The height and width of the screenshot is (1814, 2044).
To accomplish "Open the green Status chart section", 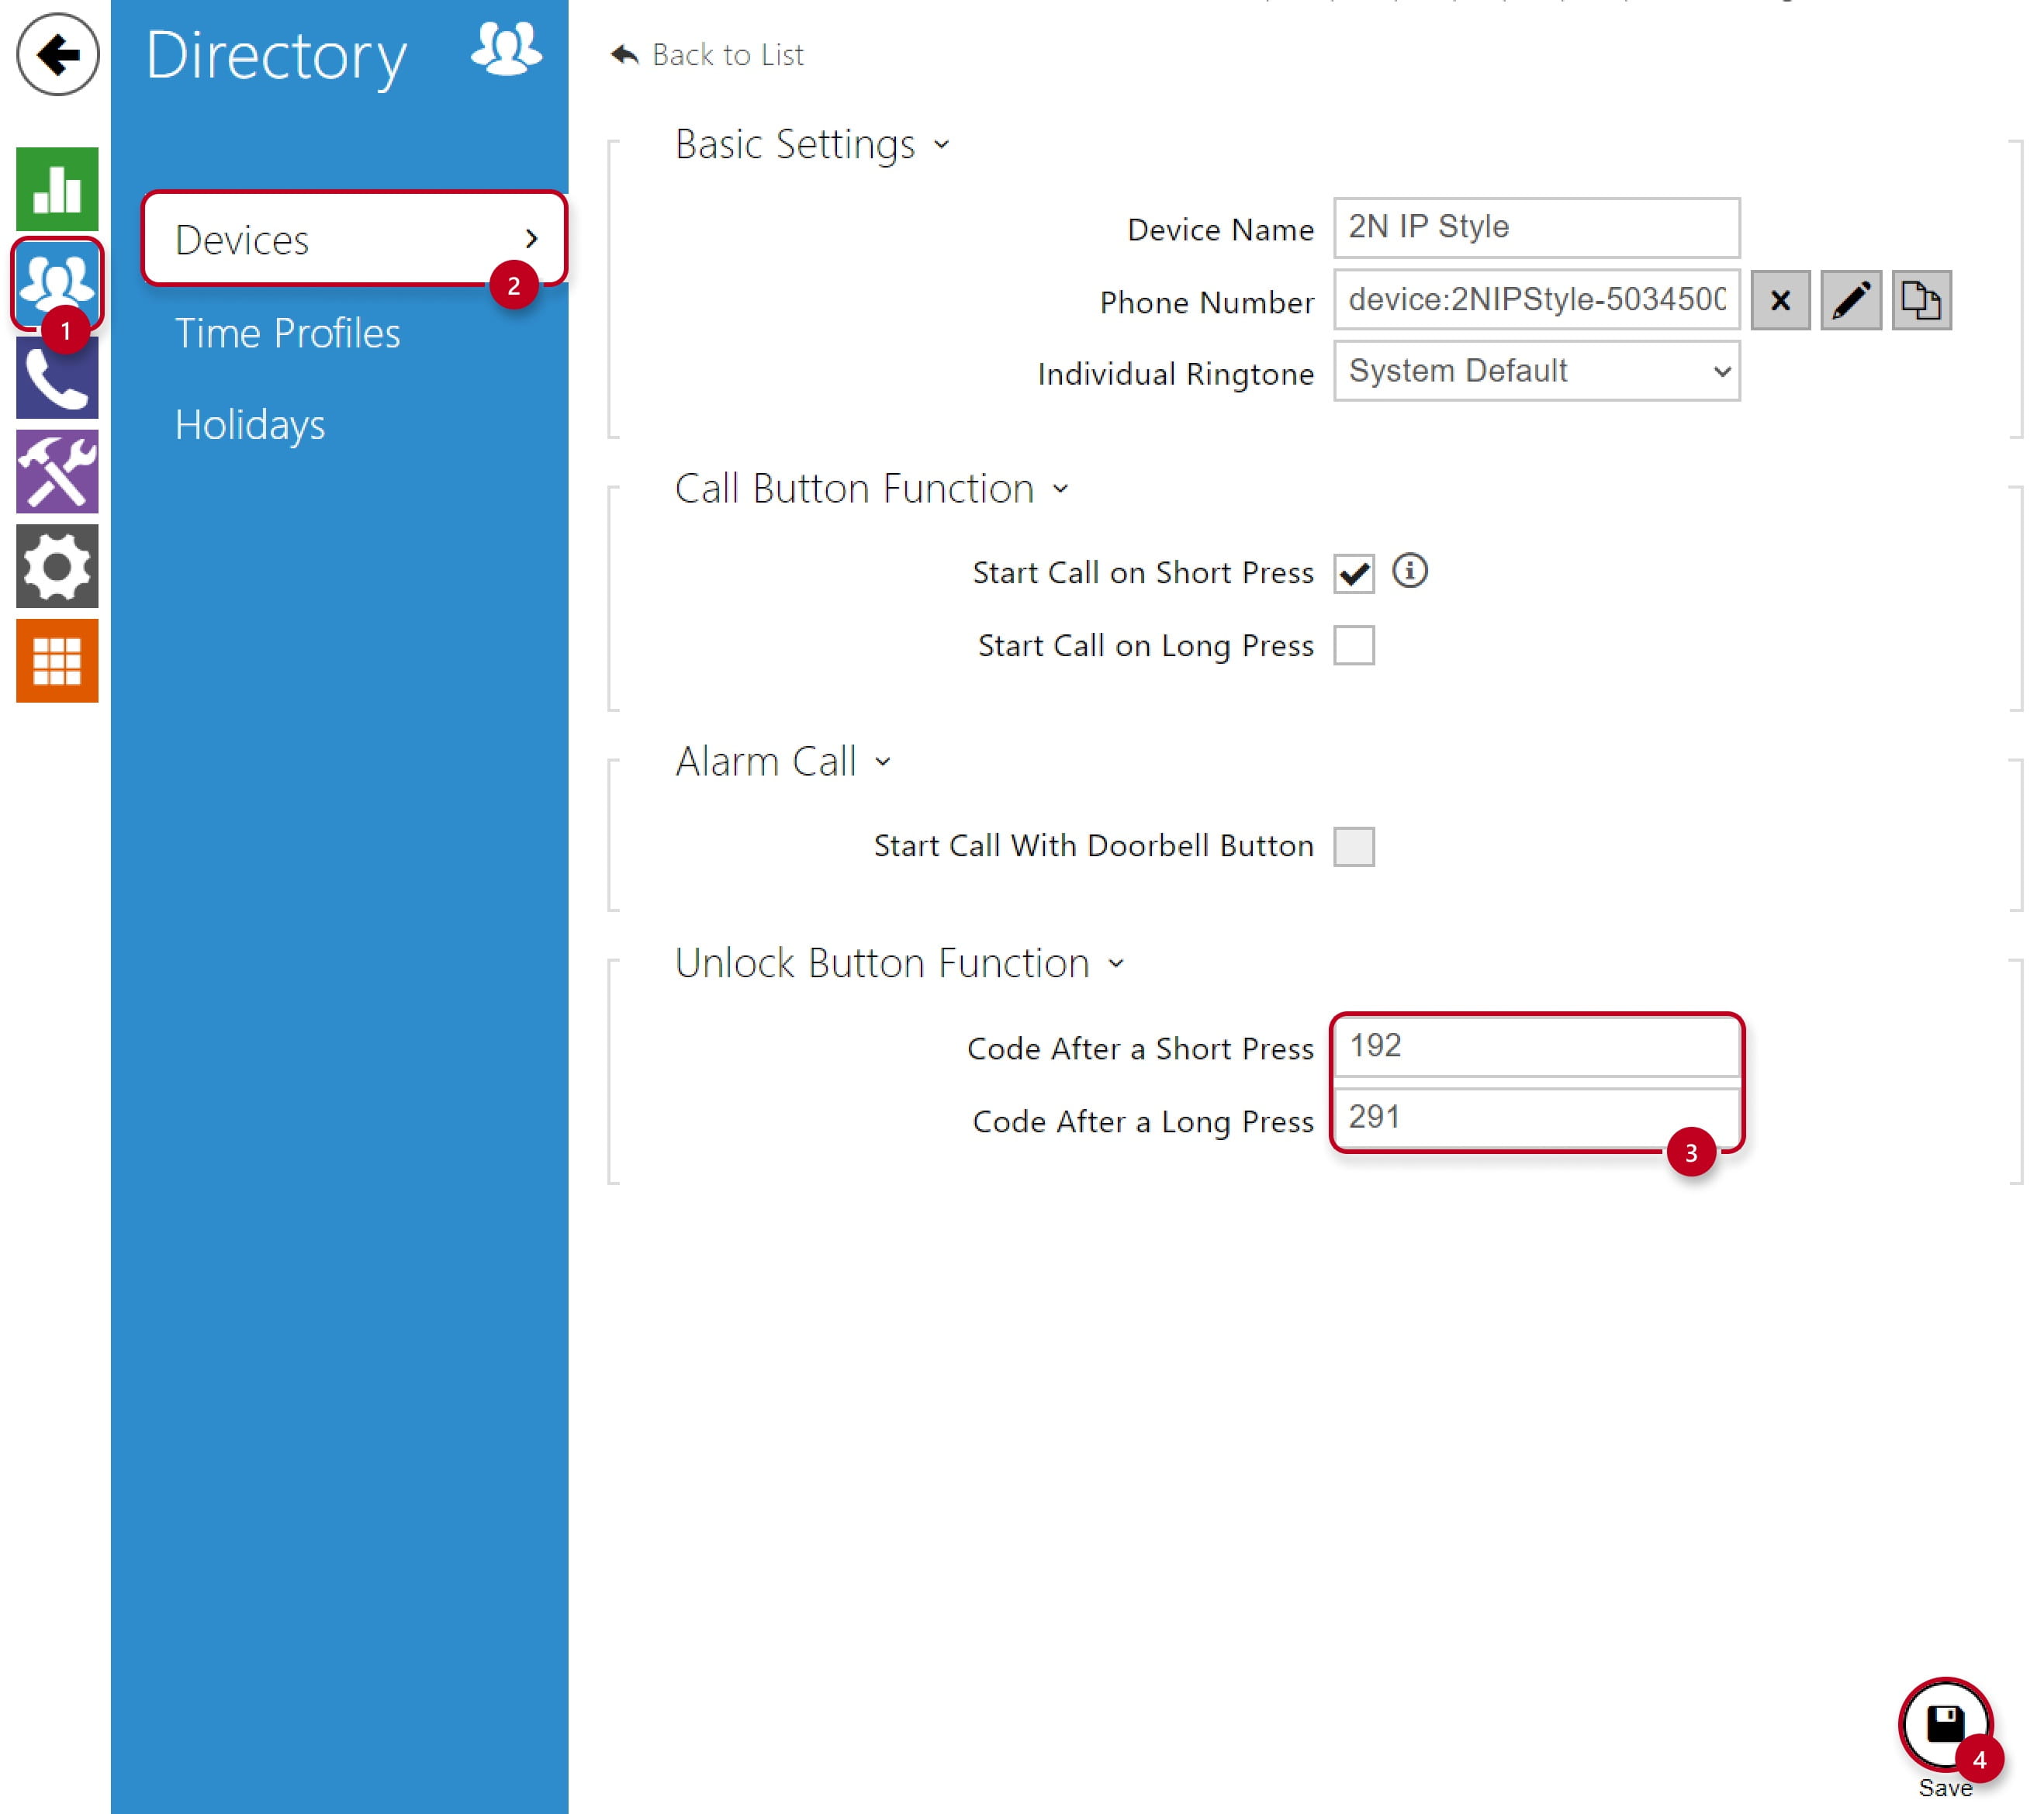I will [57, 189].
